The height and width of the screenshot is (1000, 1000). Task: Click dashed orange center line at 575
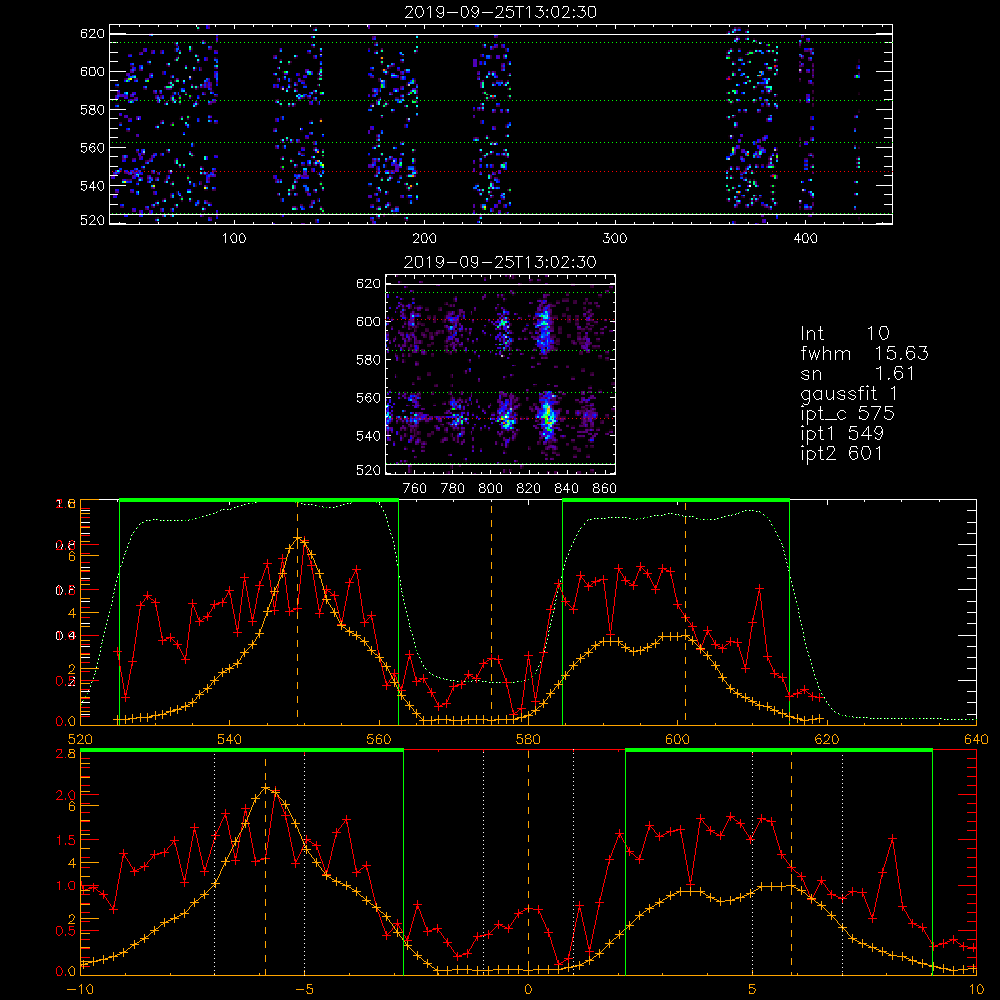coord(491,612)
